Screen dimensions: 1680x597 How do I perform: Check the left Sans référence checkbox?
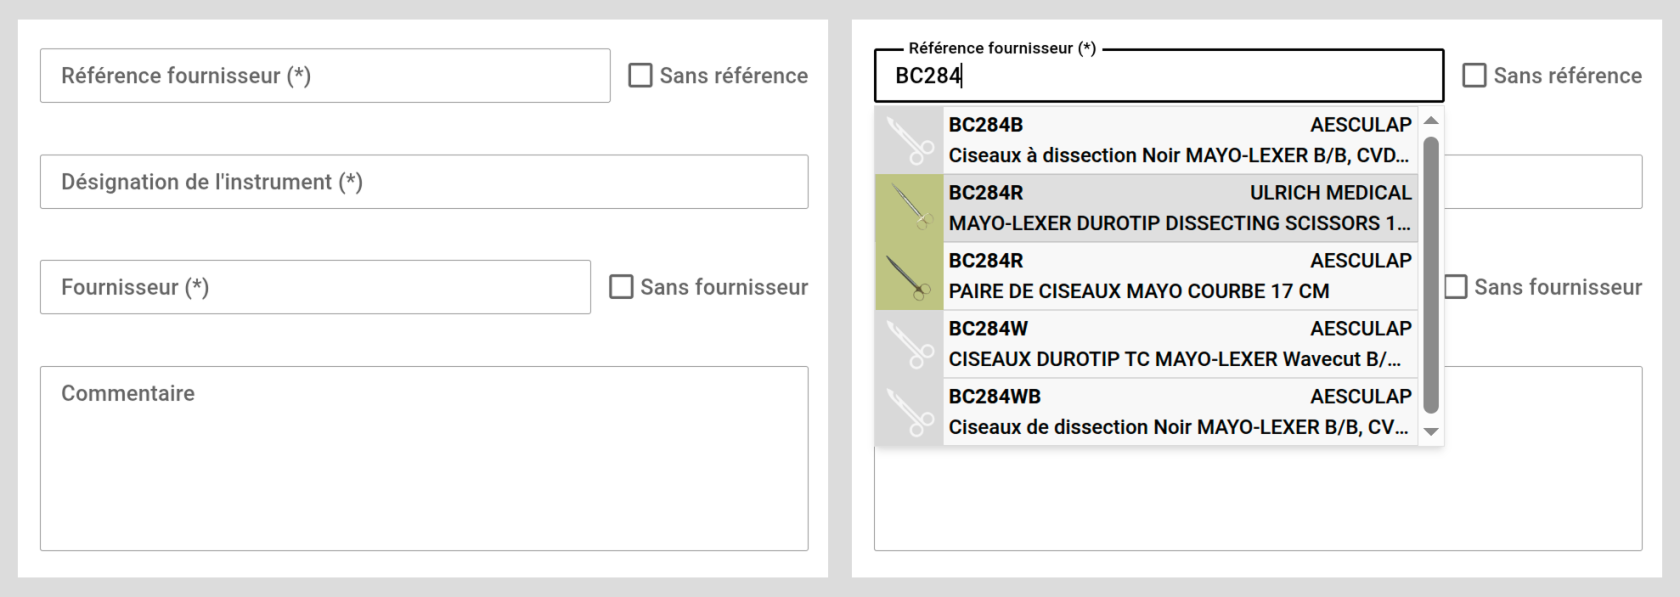click(640, 76)
